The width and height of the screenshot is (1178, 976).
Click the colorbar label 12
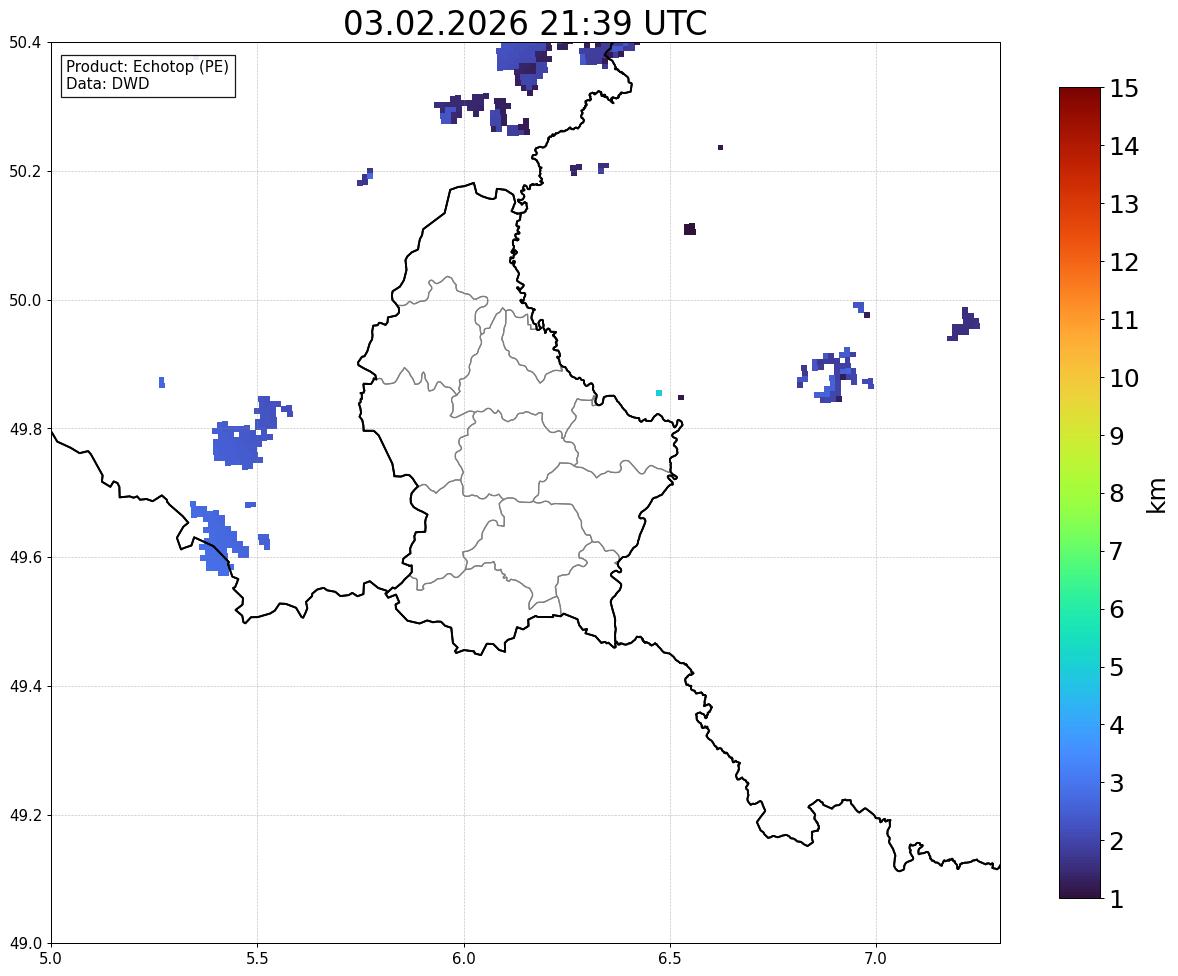[1124, 262]
